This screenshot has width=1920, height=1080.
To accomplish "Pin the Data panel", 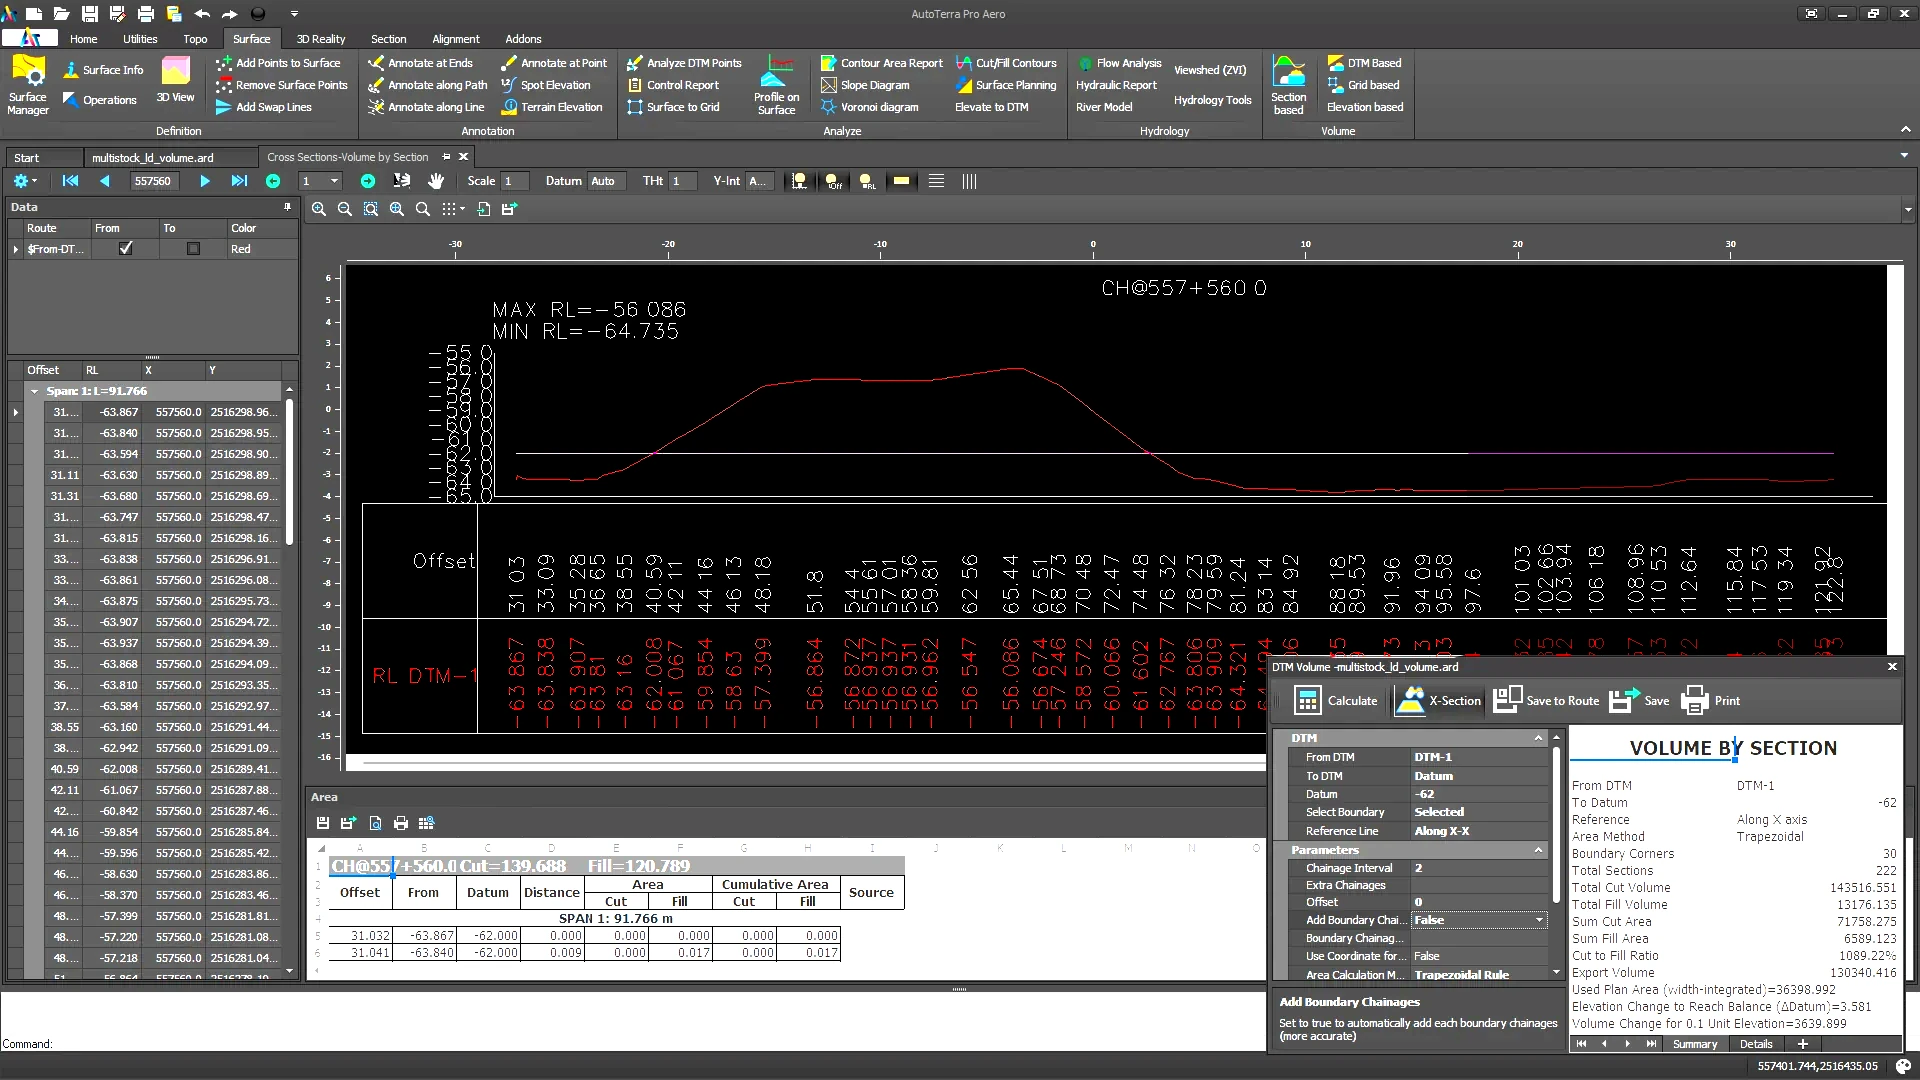I will click(288, 207).
